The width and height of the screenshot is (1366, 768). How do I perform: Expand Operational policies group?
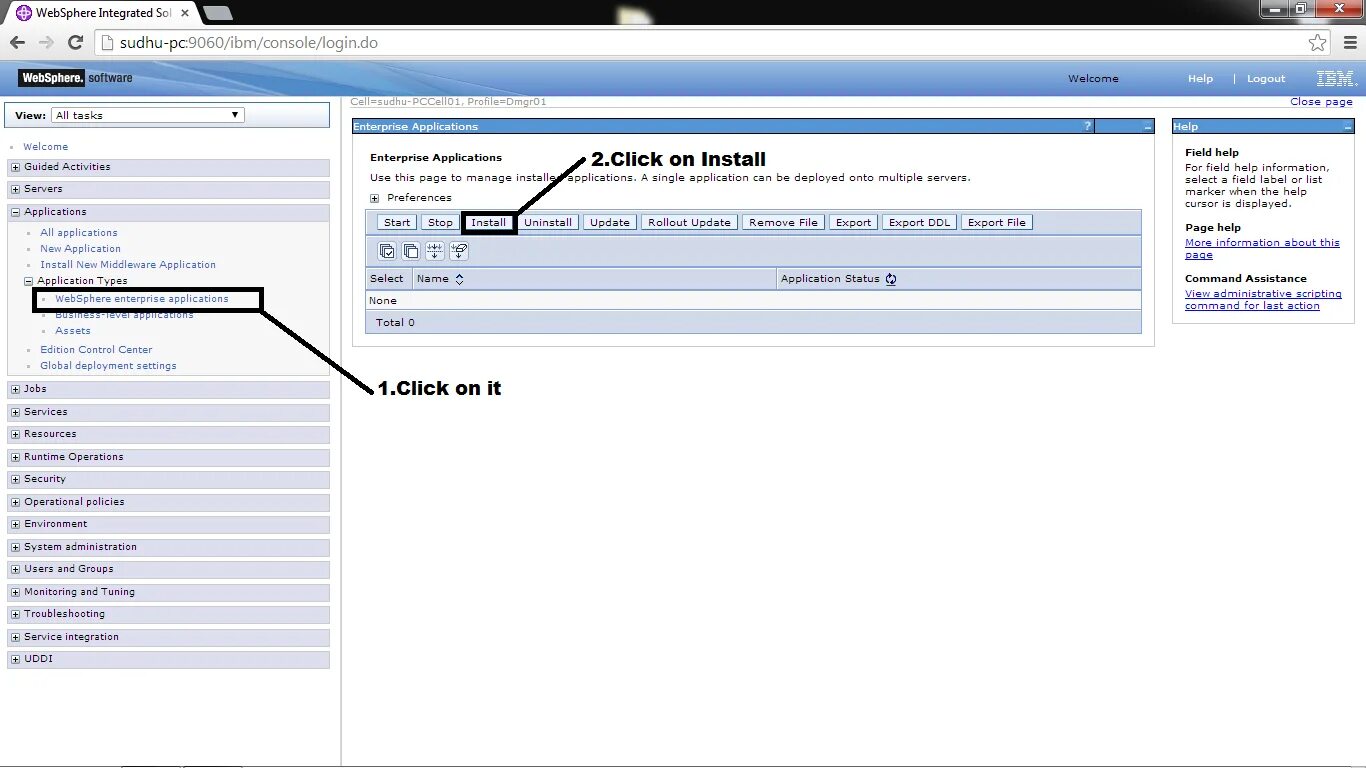pos(15,502)
